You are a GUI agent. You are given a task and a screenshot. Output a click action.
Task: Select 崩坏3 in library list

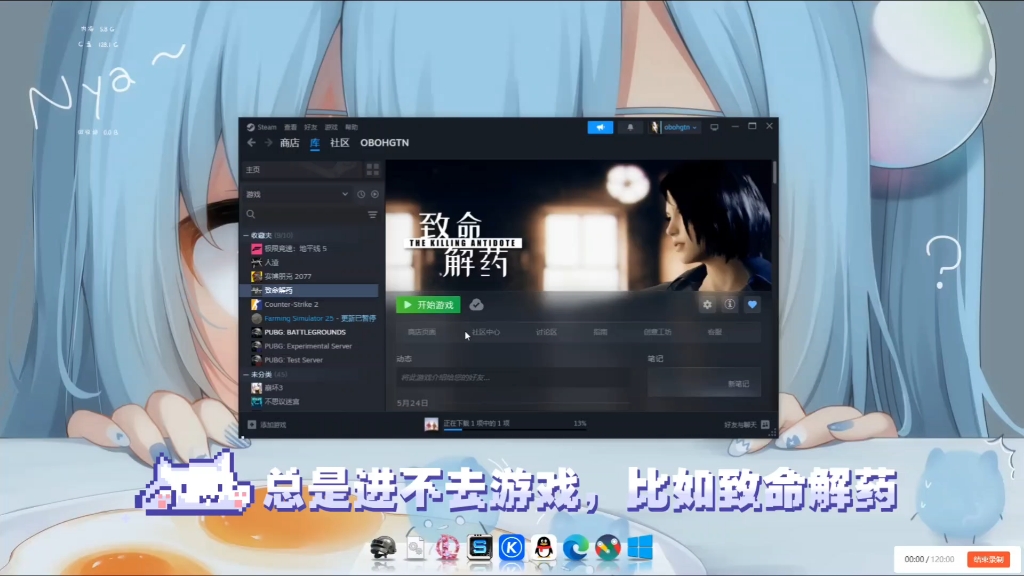[x=310, y=388]
